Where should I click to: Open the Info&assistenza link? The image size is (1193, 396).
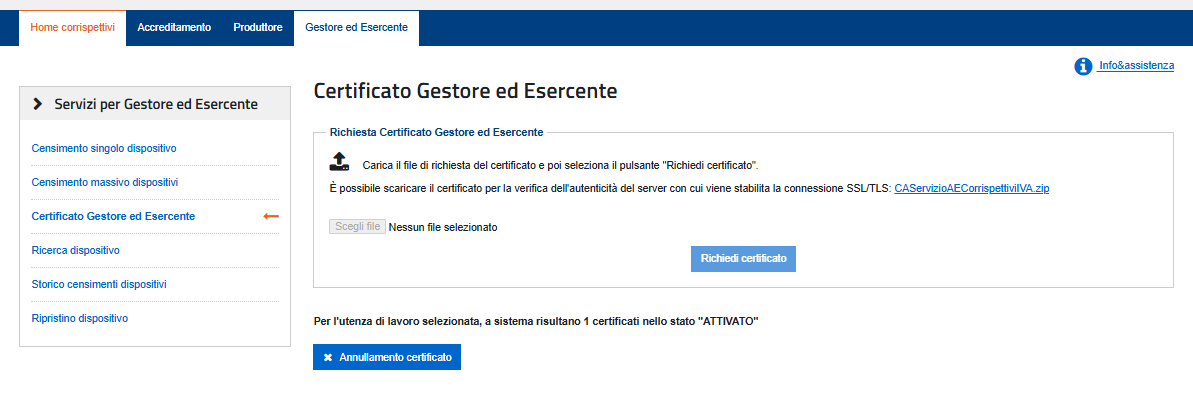coord(1136,66)
